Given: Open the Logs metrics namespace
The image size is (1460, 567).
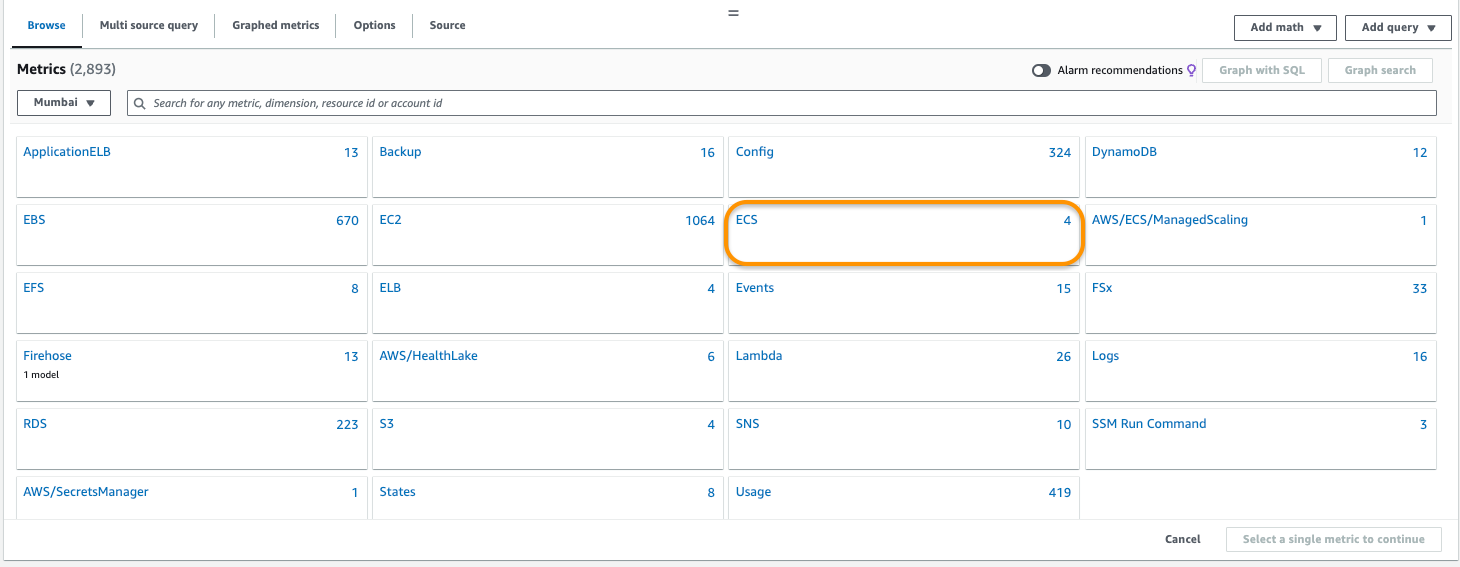Looking at the screenshot, I should [x=1261, y=371].
